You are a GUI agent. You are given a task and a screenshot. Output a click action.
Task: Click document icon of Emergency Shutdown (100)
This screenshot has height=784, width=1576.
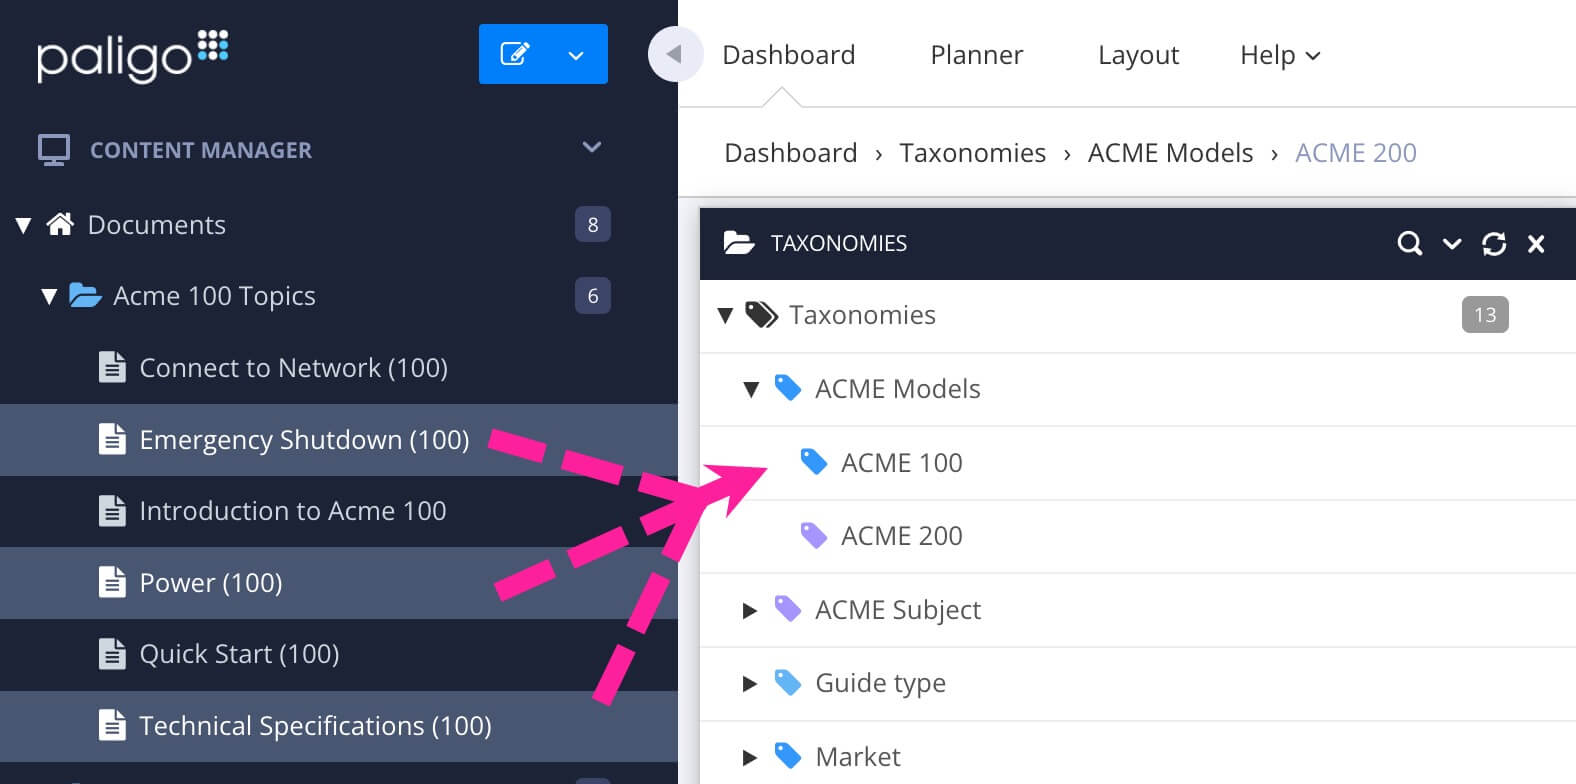tap(112, 439)
